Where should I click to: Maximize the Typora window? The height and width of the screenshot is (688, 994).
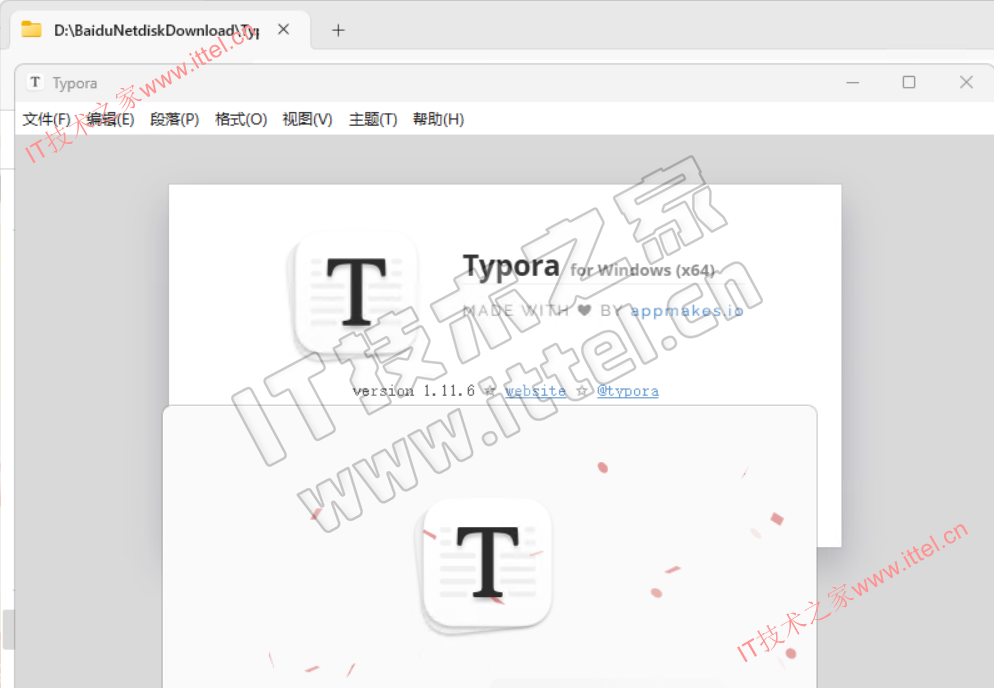pos(909,83)
